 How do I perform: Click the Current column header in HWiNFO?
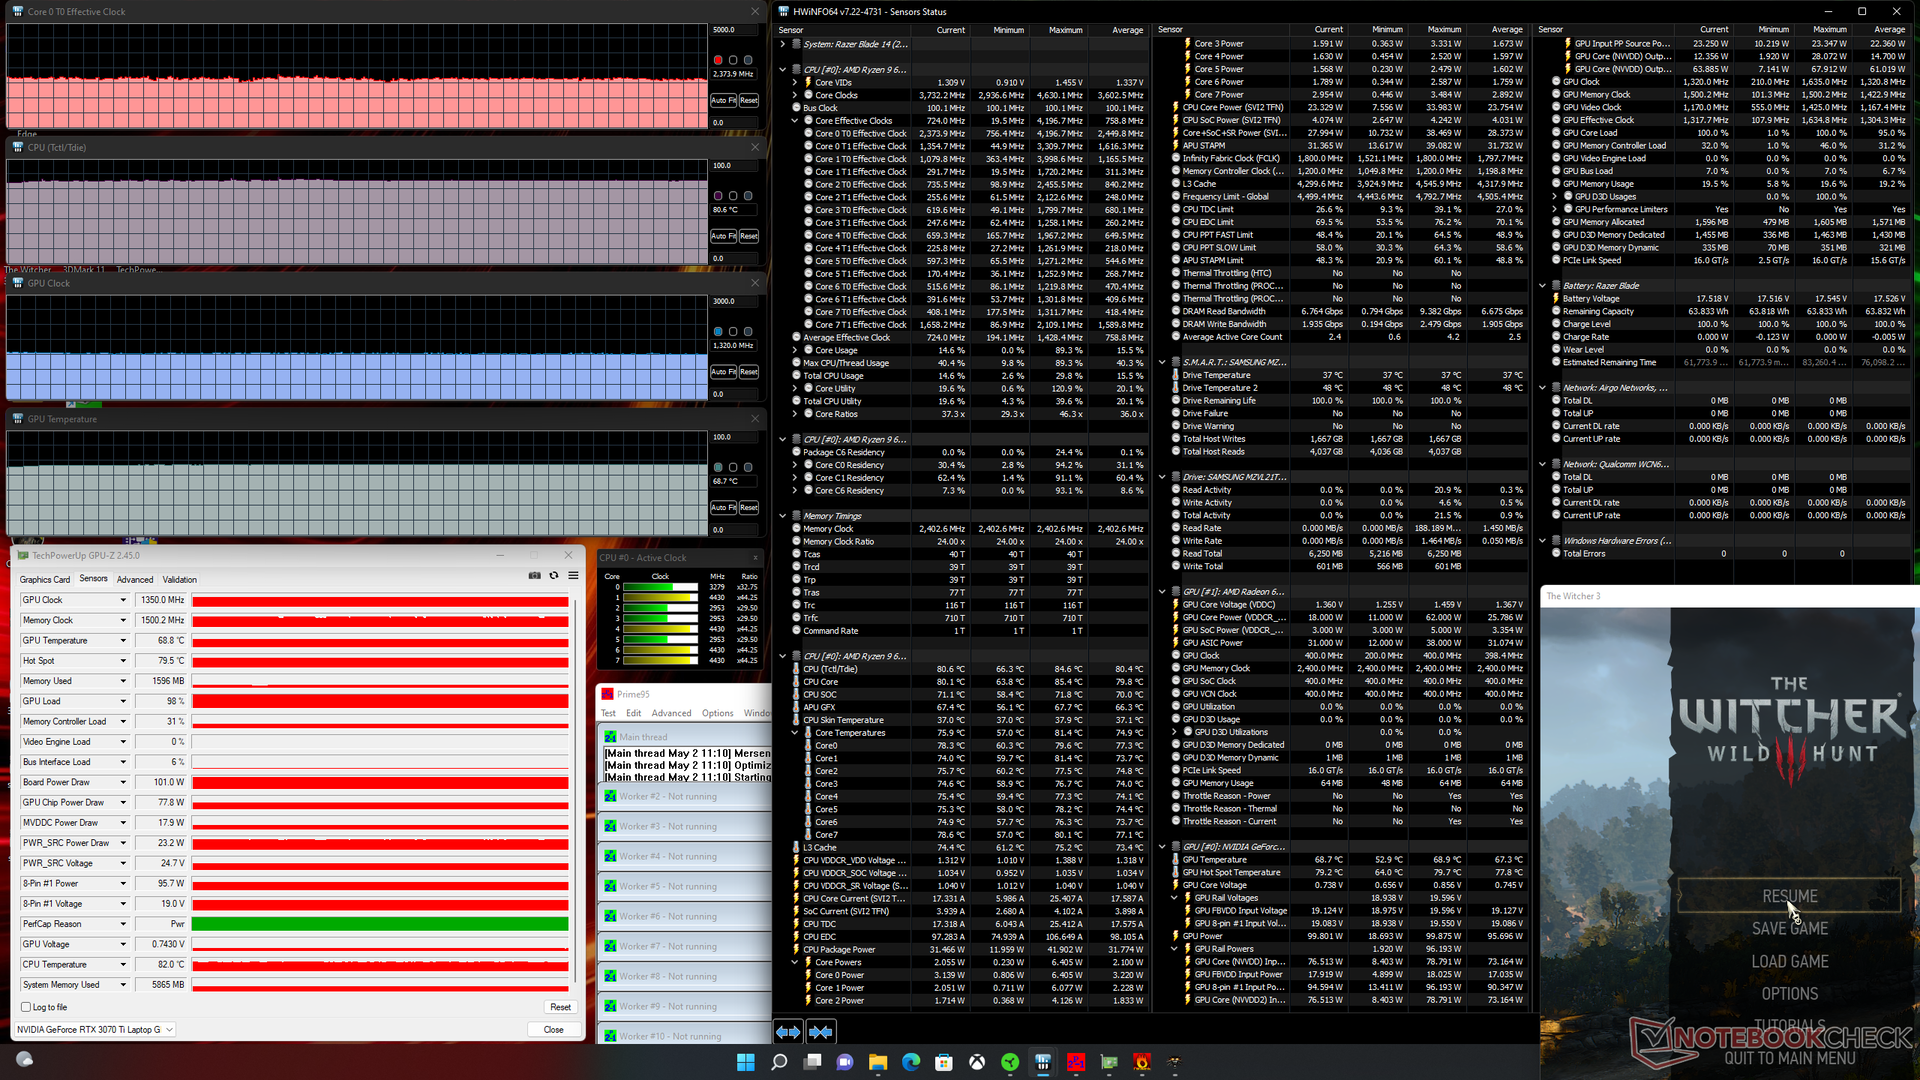pyautogui.click(x=950, y=30)
